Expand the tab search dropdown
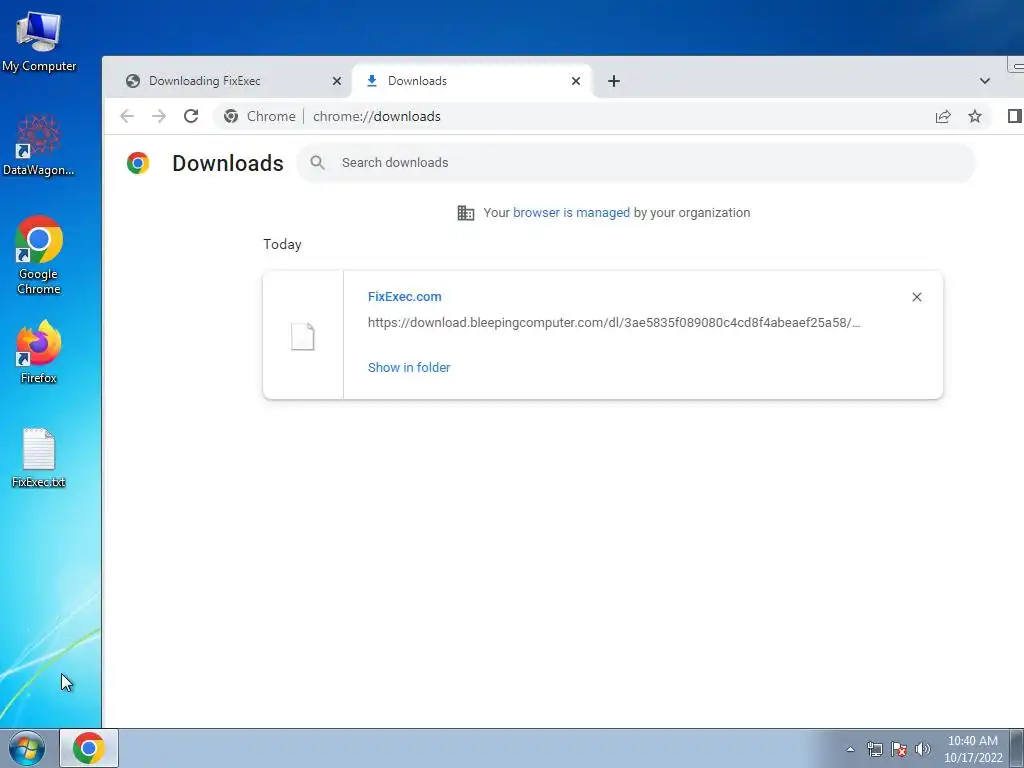The width and height of the screenshot is (1024, 768). pos(985,81)
